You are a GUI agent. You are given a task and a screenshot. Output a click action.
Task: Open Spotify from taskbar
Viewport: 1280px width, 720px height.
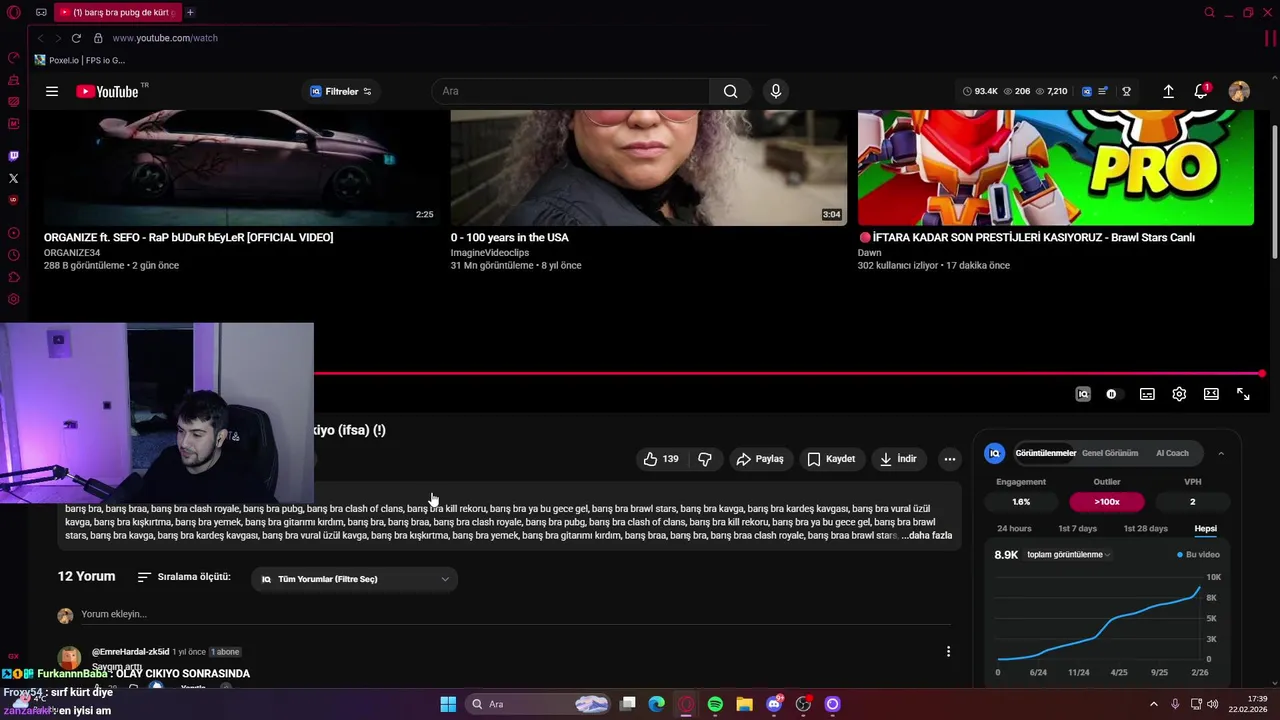[x=715, y=704]
